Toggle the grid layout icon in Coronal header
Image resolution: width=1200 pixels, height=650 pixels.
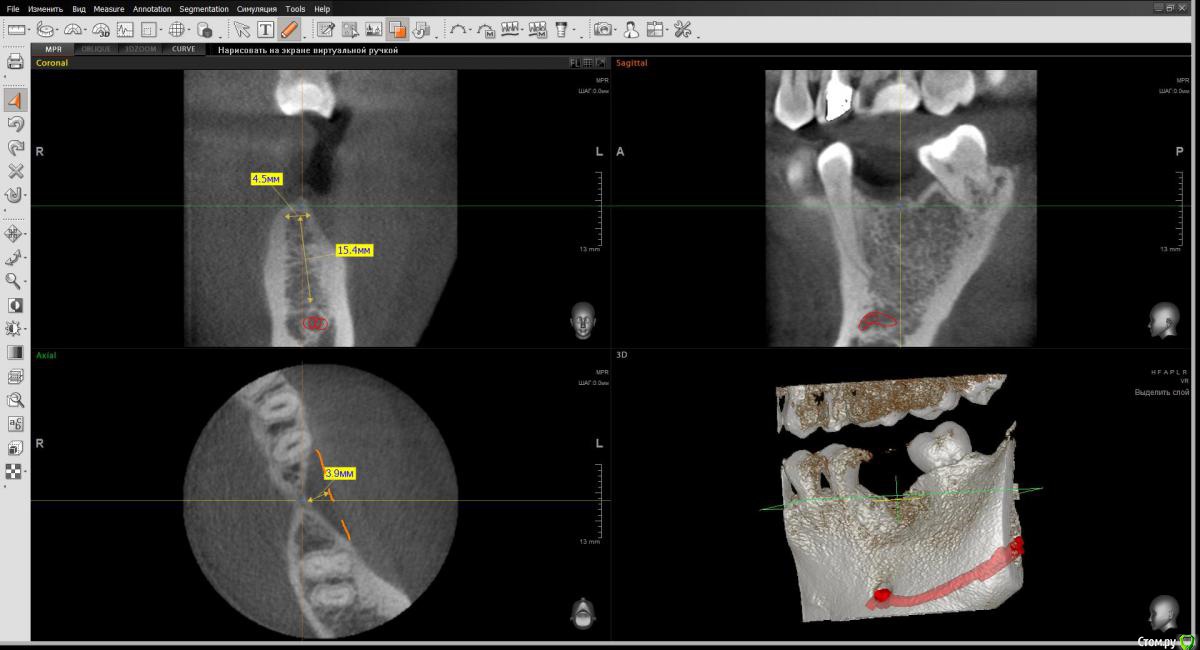(588, 63)
